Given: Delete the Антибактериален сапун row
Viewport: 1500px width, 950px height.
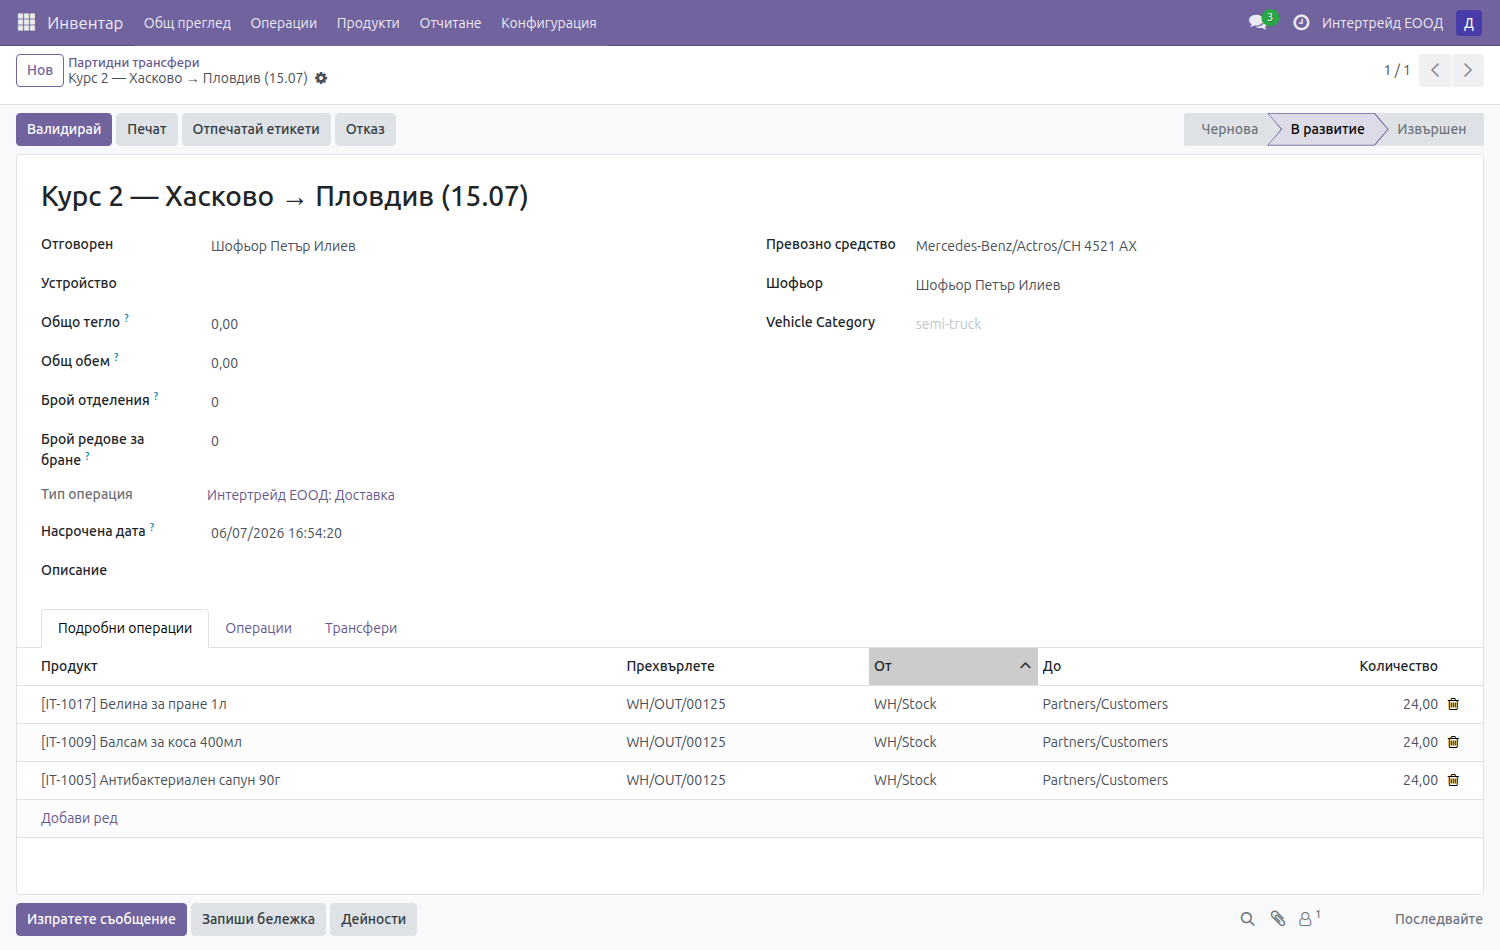Looking at the screenshot, I should point(1453,780).
